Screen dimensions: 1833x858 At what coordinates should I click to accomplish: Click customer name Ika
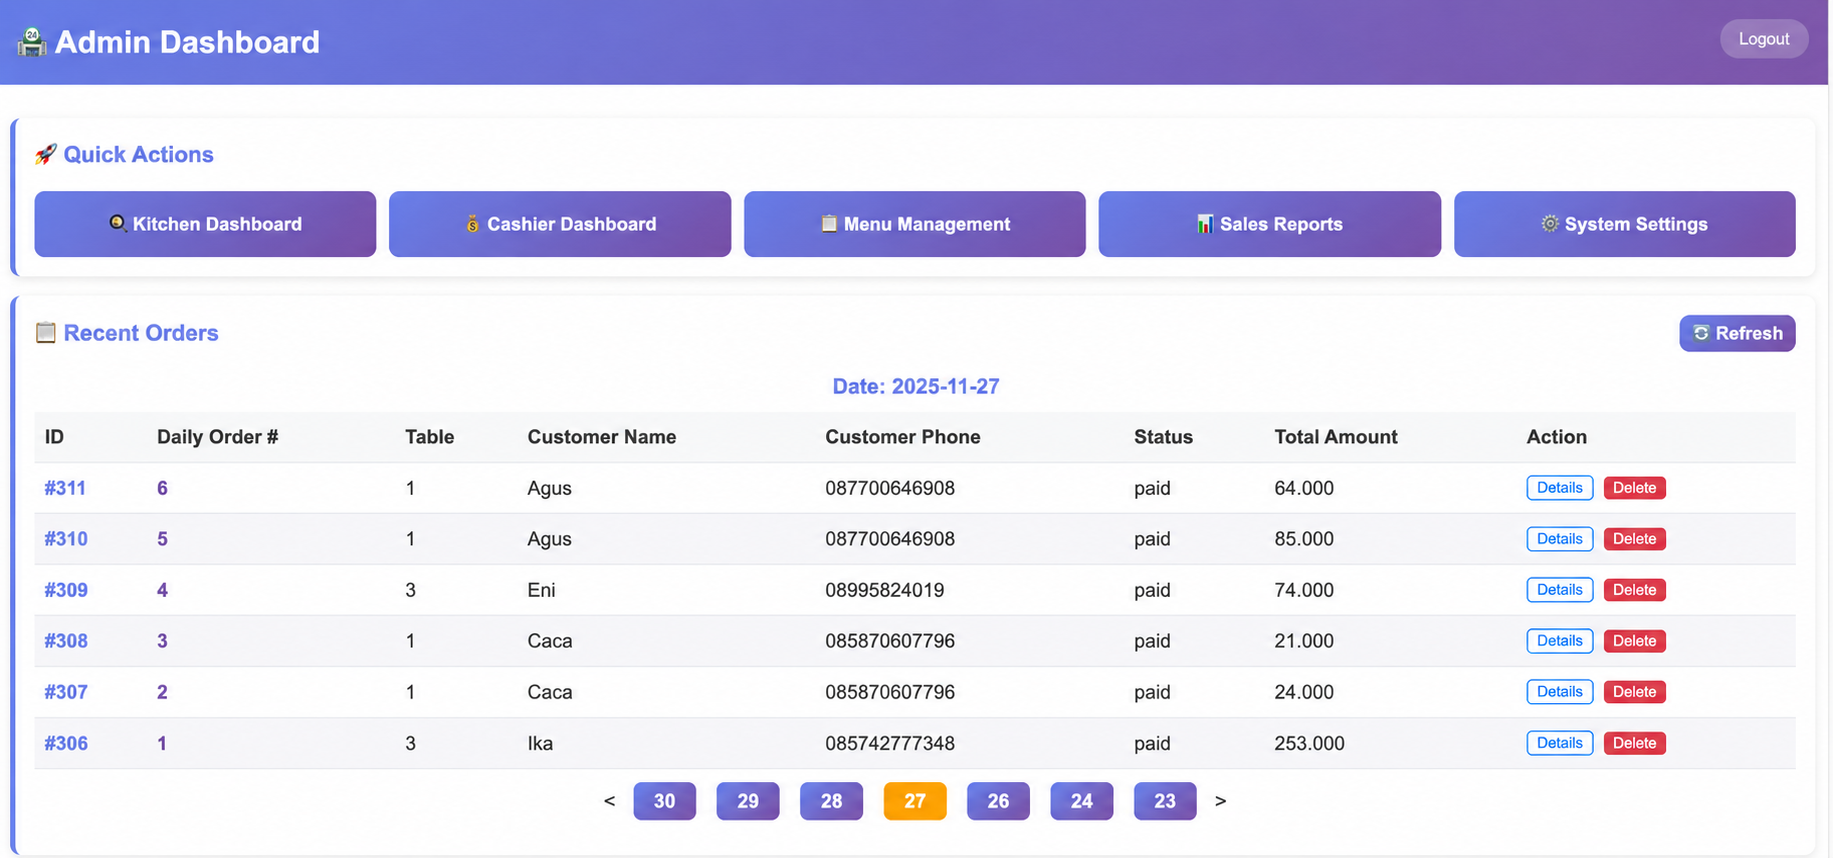coord(540,743)
